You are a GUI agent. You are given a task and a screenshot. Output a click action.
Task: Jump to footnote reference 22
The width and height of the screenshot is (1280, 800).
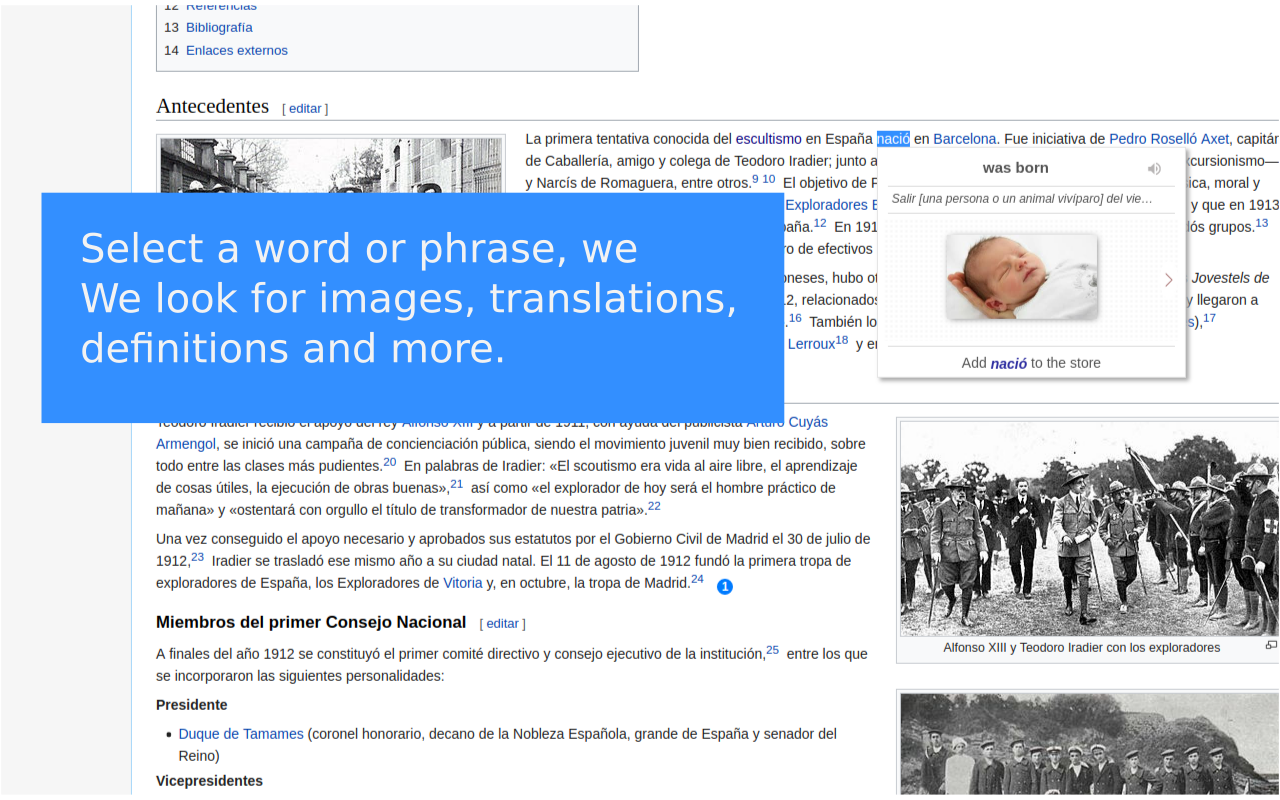(654, 506)
